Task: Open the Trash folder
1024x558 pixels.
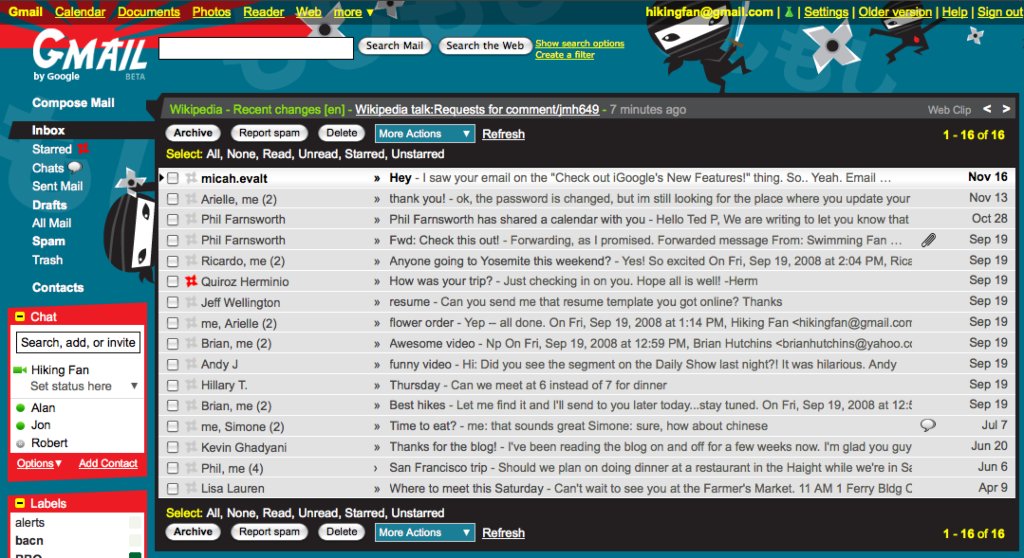Action: [48, 260]
